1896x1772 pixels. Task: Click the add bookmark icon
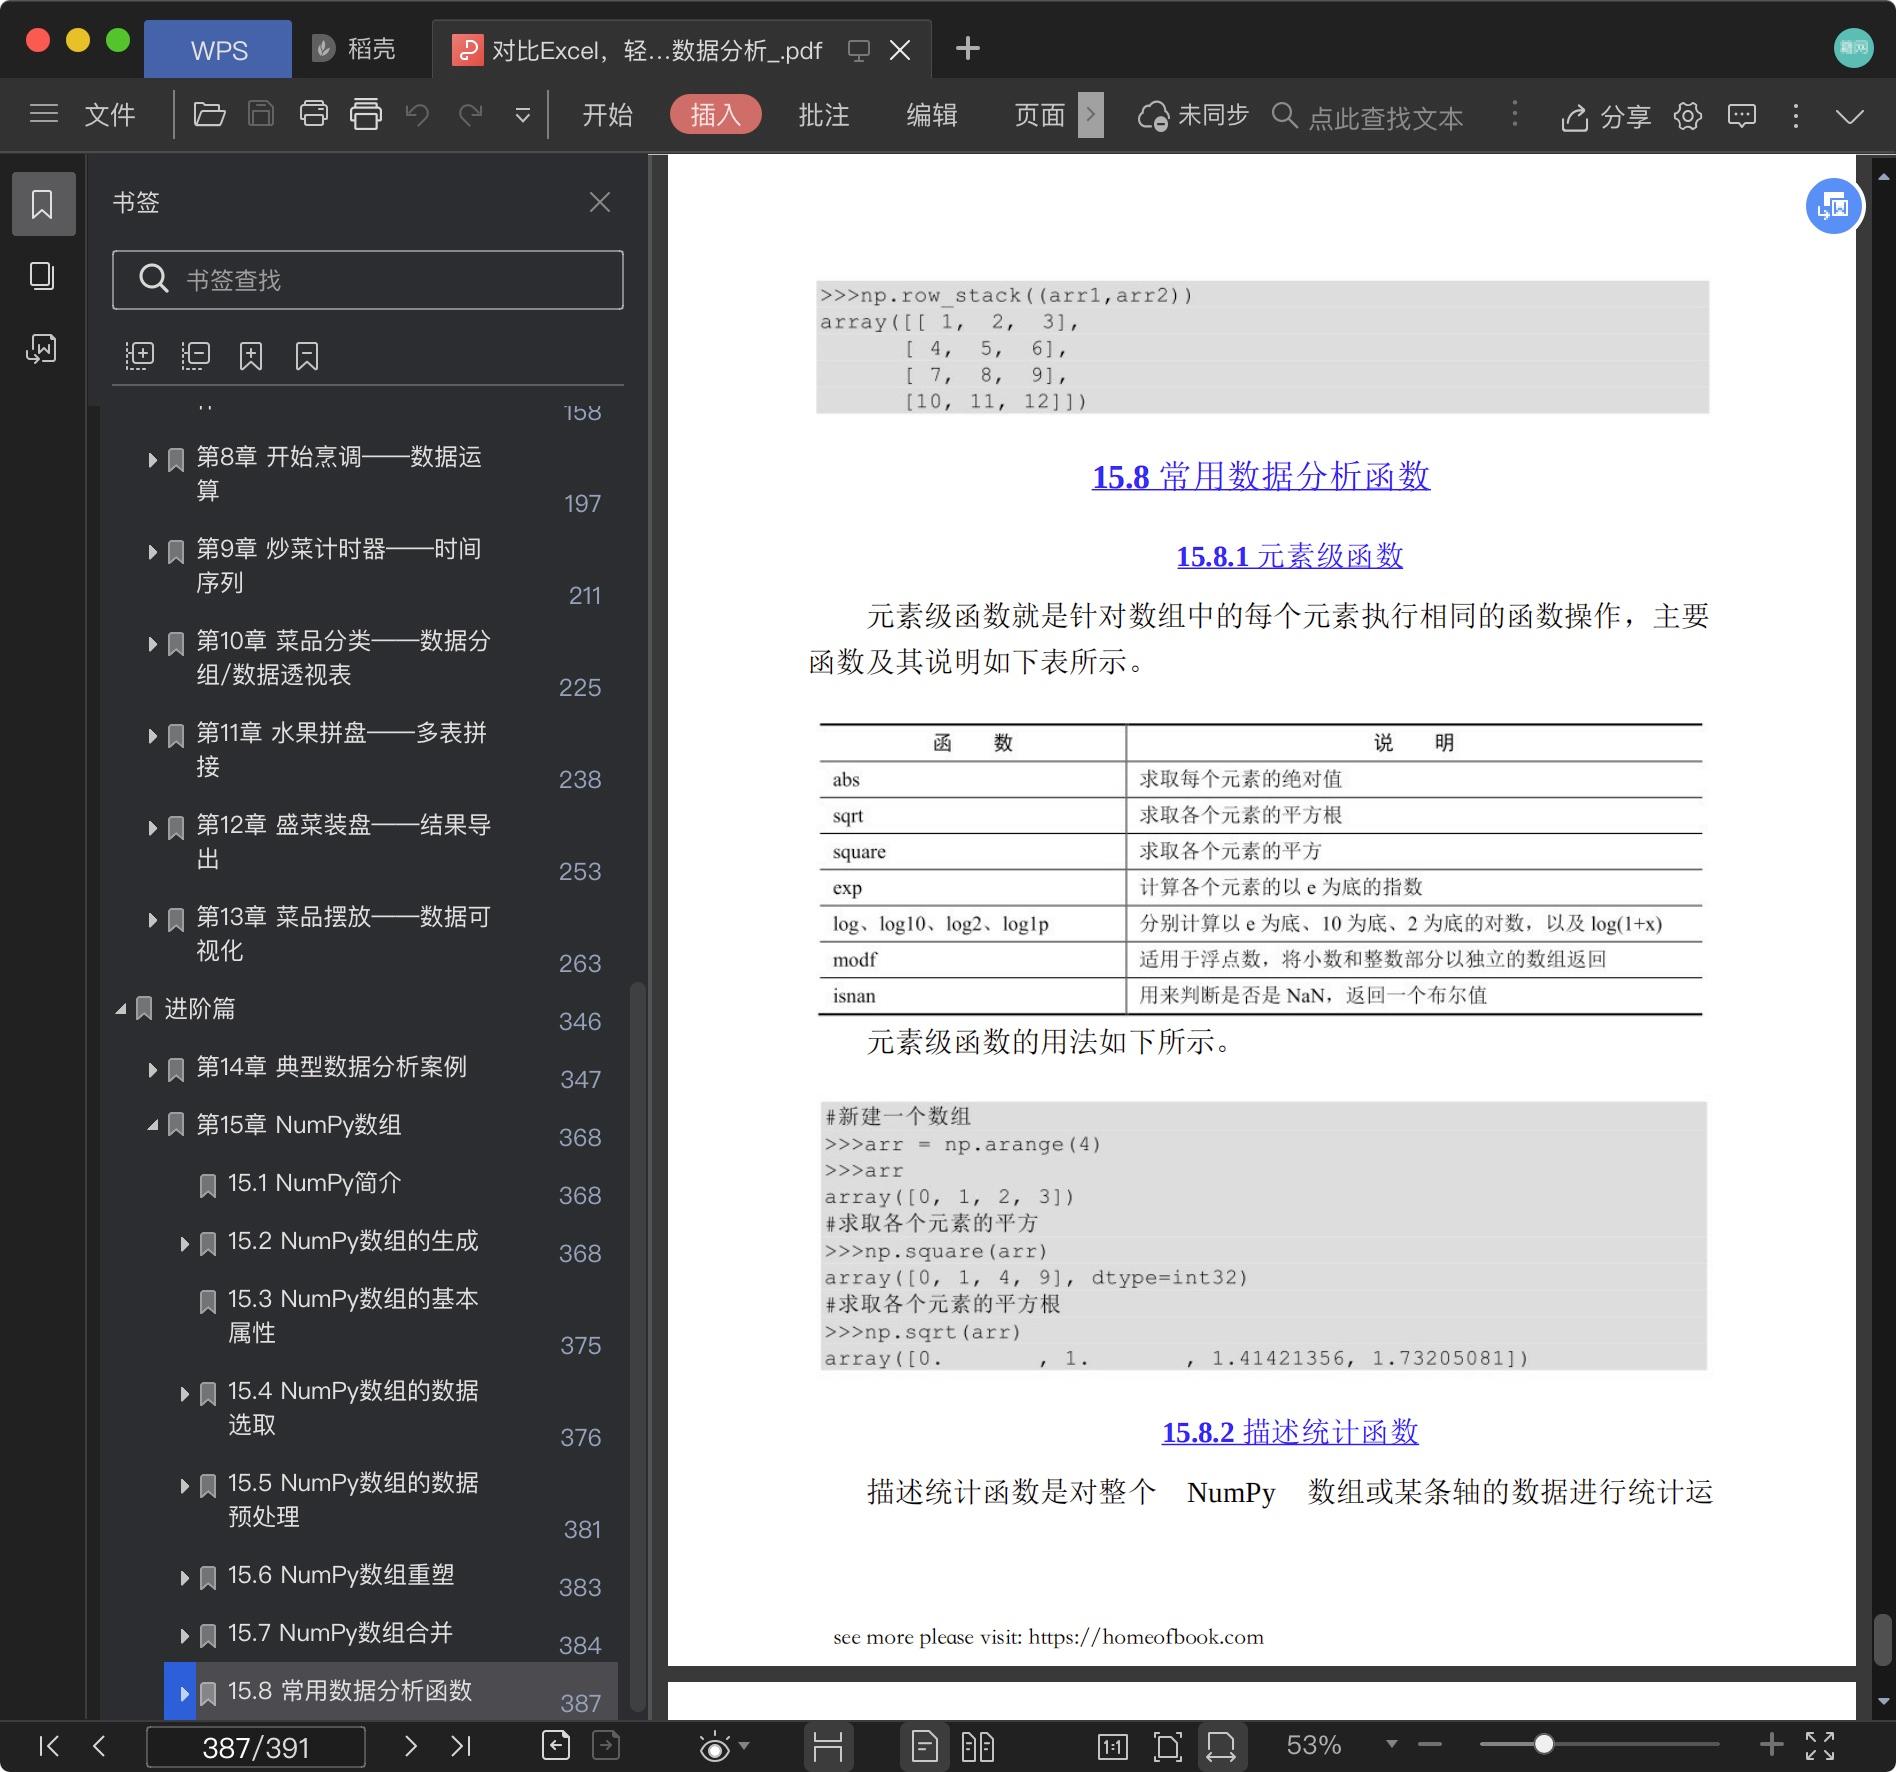(251, 355)
